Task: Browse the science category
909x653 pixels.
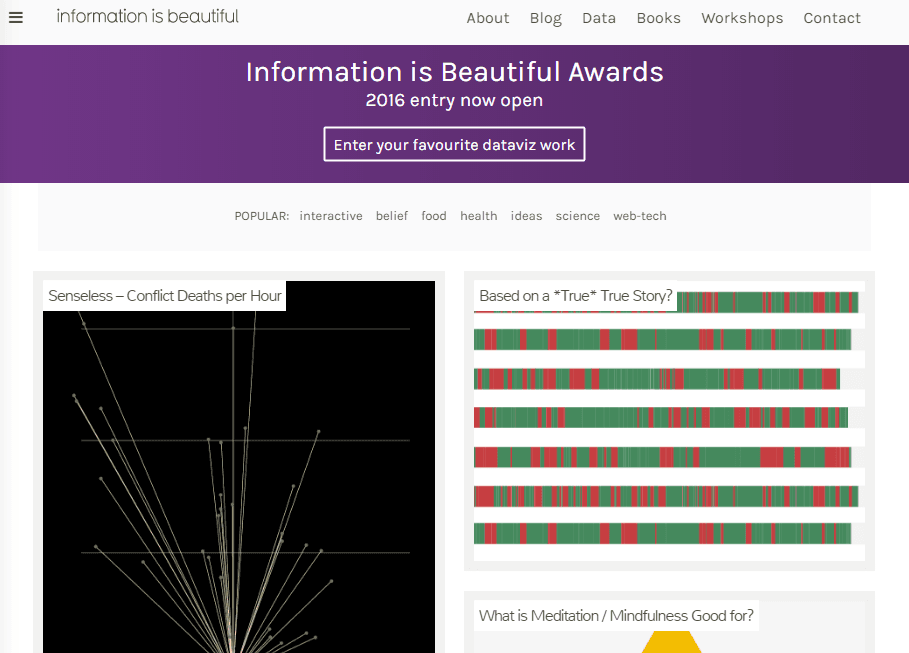Action: pos(577,215)
